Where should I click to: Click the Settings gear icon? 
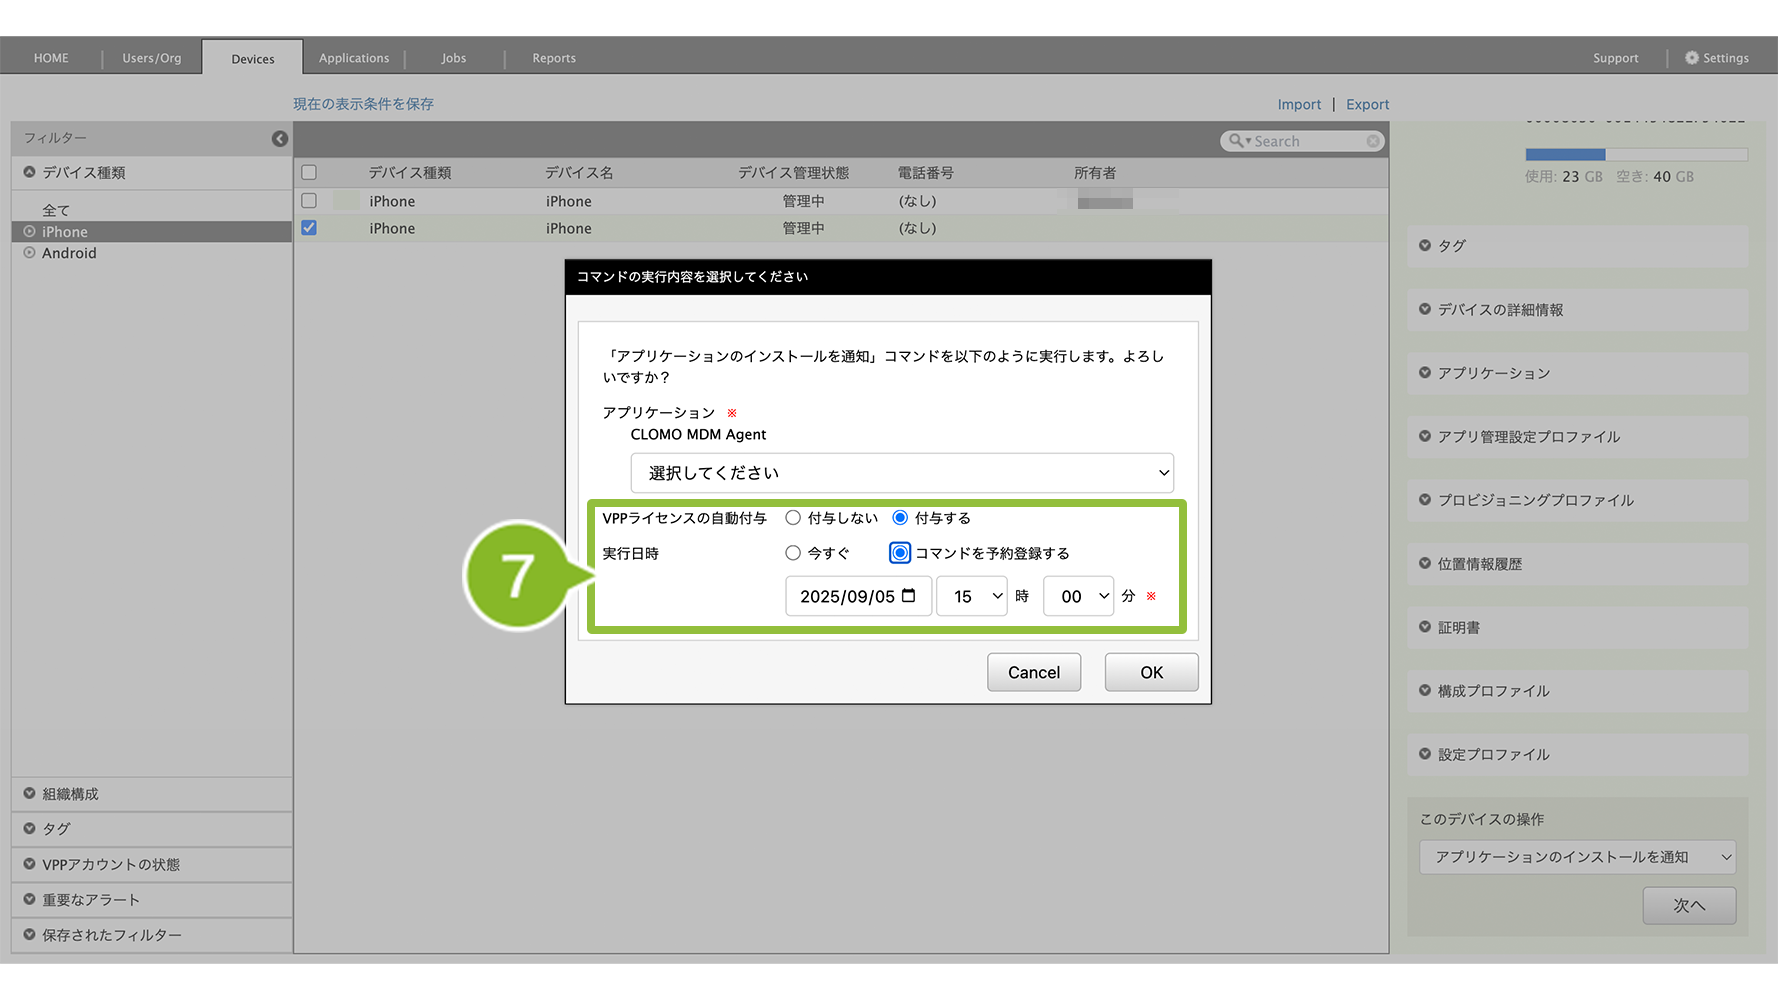(x=1691, y=58)
